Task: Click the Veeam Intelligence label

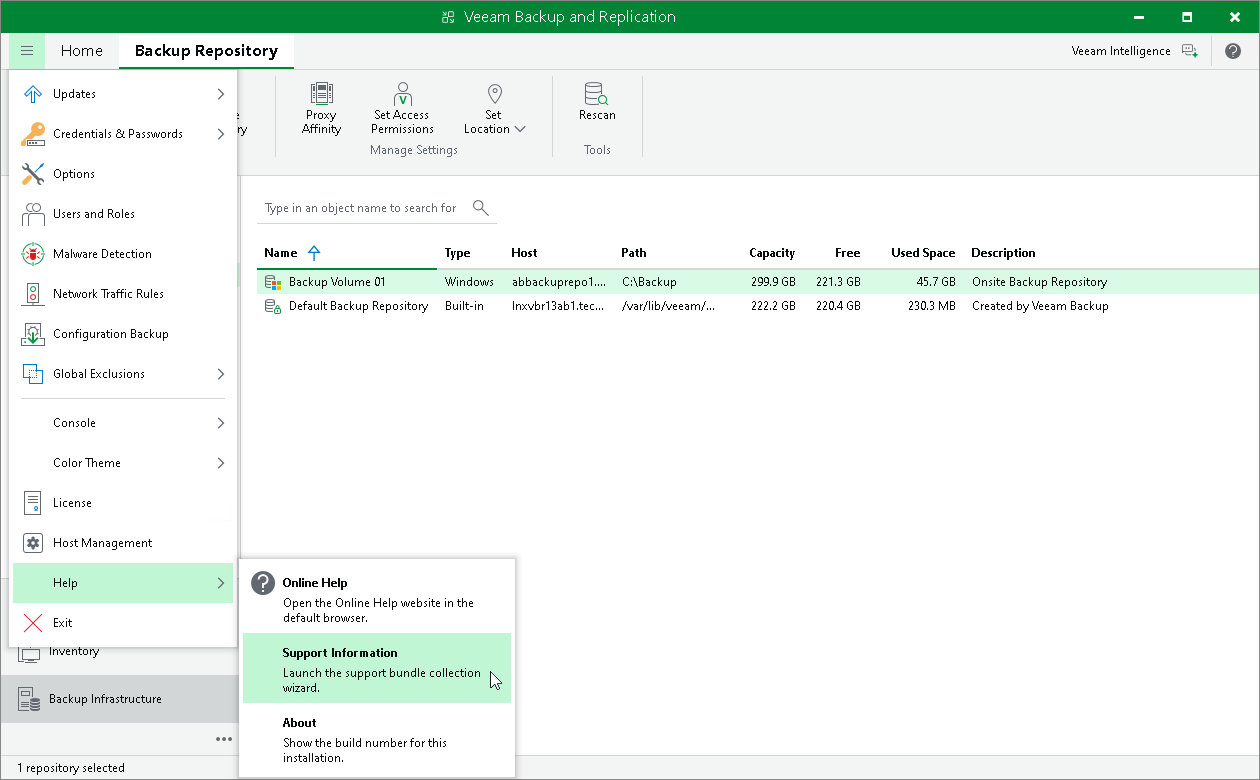Action: click(1121, 51)
